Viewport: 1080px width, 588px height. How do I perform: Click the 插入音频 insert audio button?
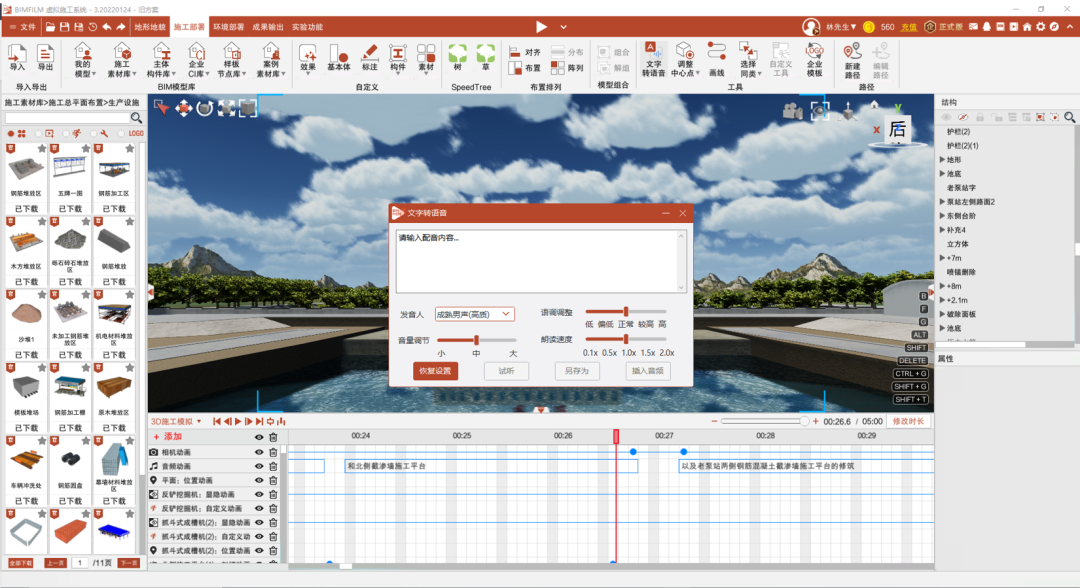pos(647,371)
